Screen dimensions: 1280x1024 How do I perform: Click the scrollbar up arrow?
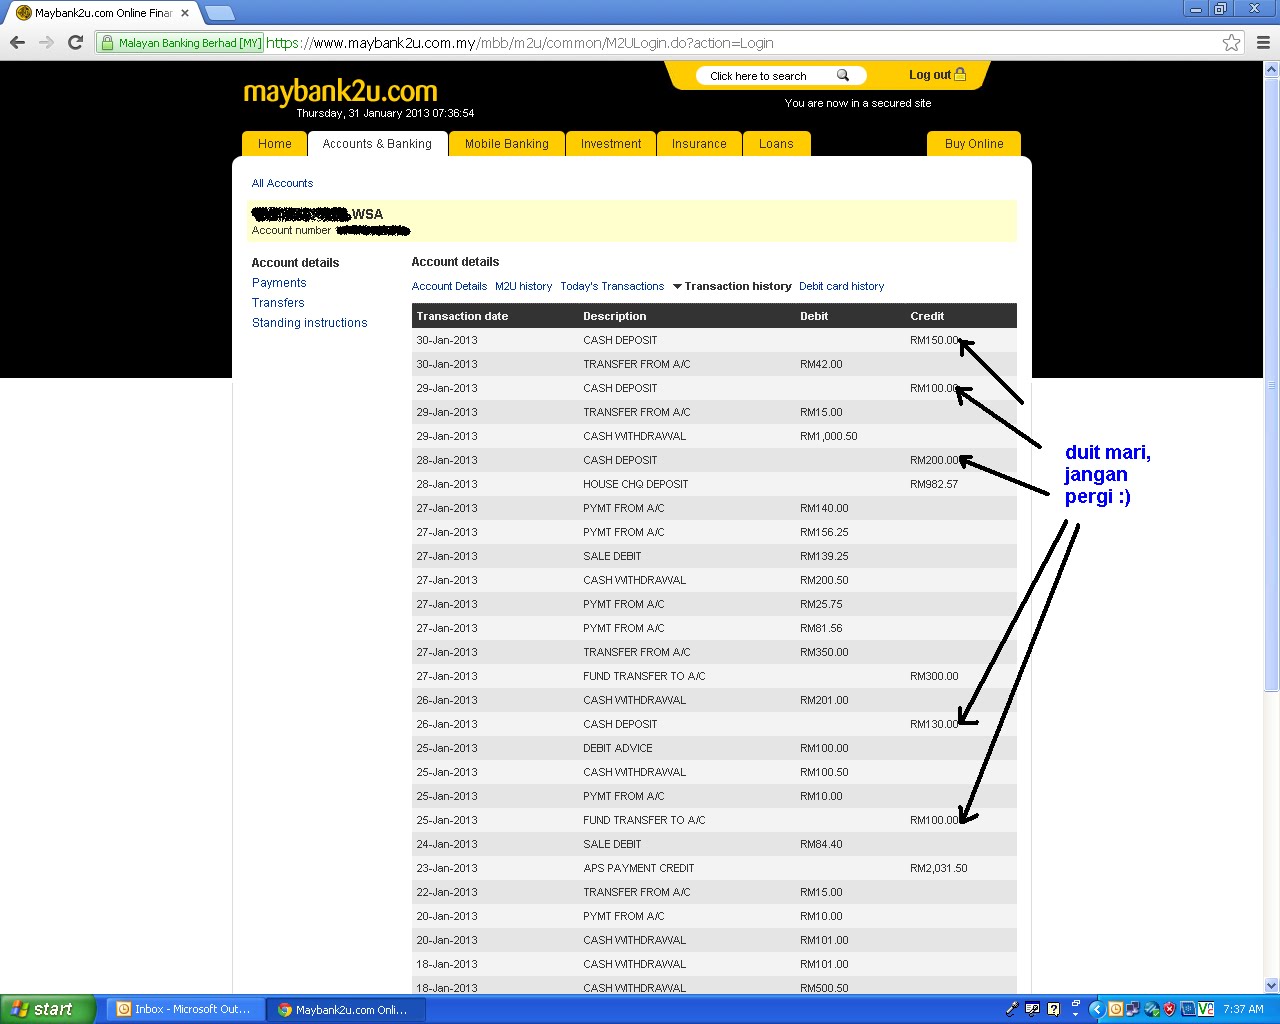1271,70
